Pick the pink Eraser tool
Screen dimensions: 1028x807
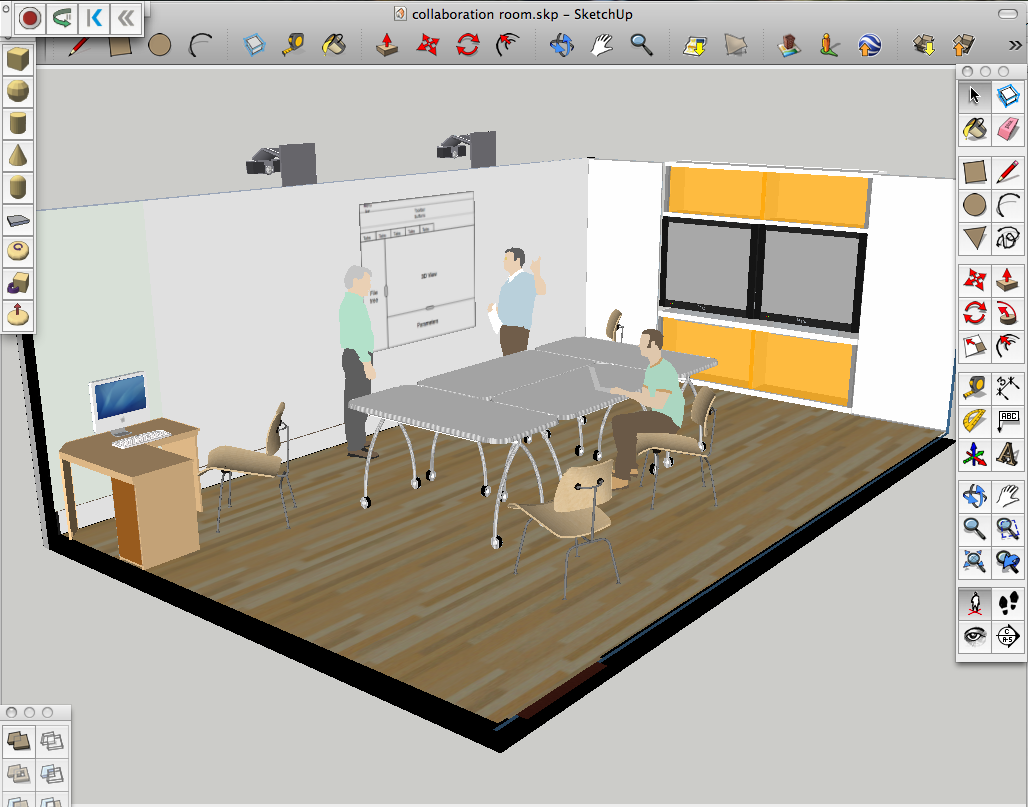[1008, 129]
